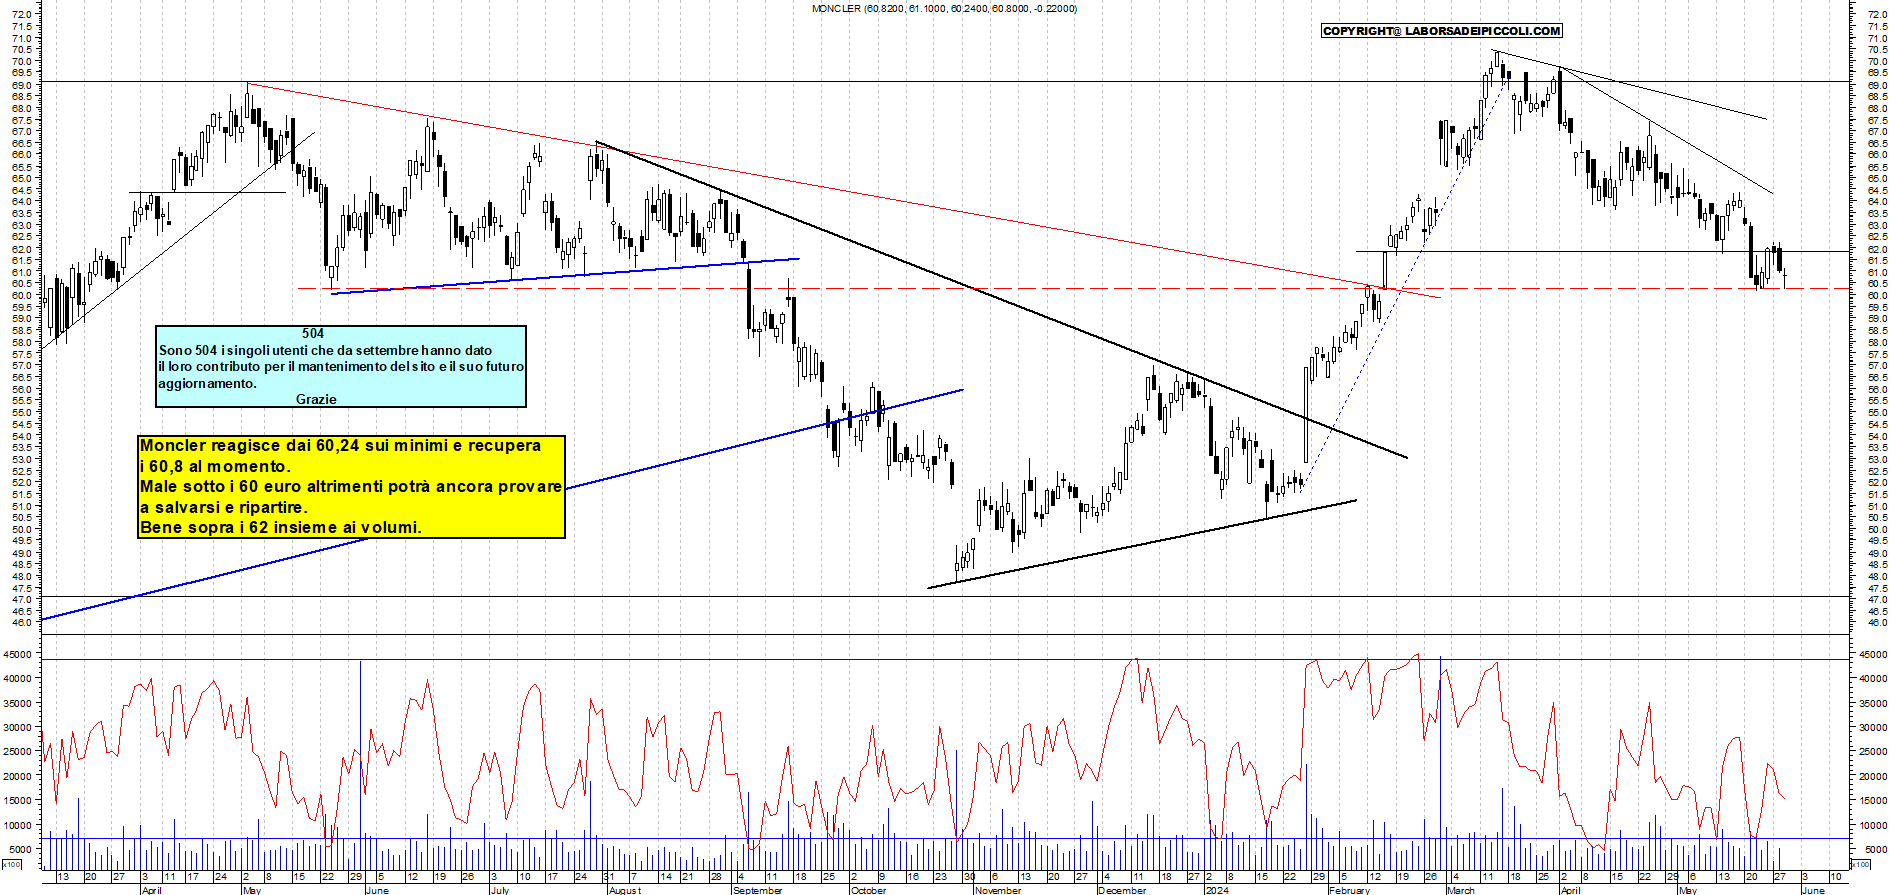Click the February month label on time axis
Viewport: 1890px width, 895px height.
coord(1349,890)
